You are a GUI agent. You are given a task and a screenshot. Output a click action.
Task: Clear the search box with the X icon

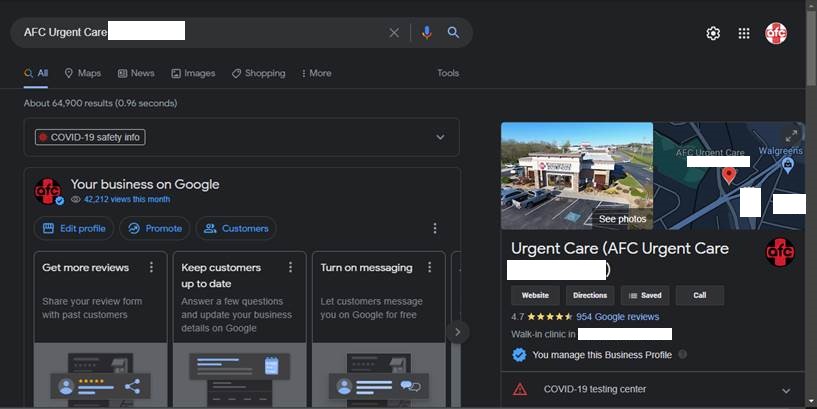tap(394, 33)
